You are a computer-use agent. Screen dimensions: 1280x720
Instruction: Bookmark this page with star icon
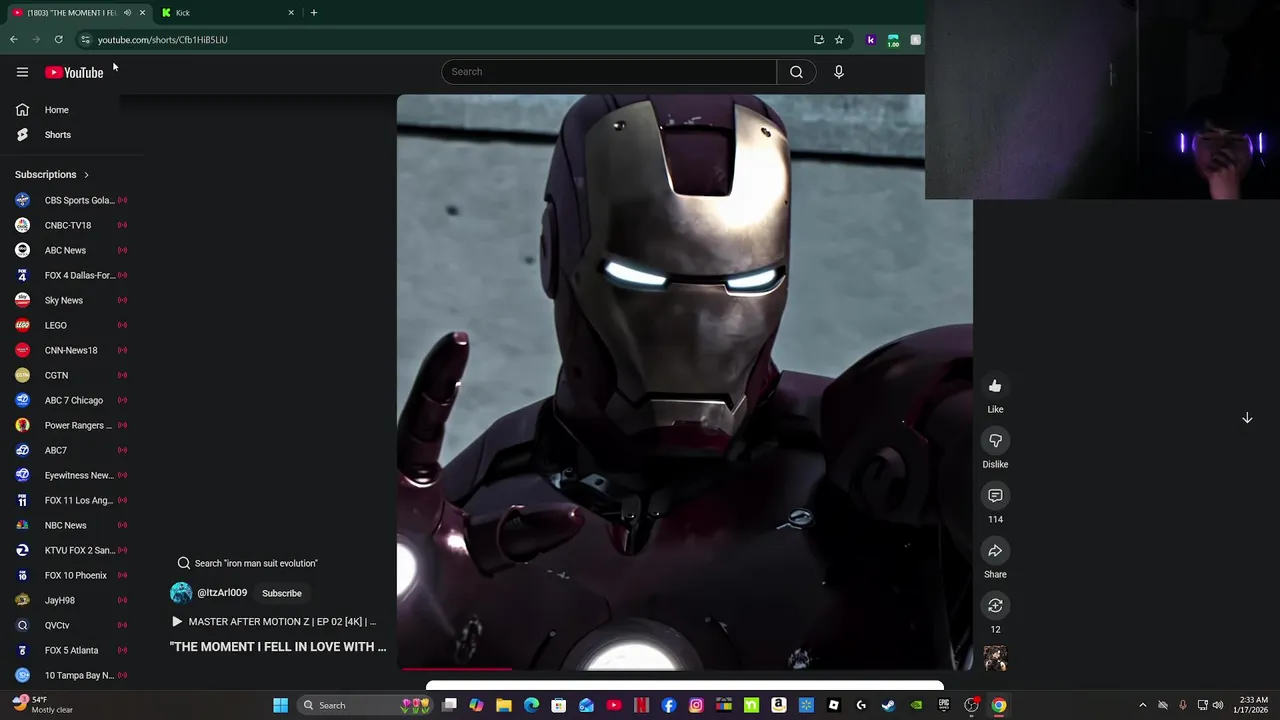click(839, 40)
